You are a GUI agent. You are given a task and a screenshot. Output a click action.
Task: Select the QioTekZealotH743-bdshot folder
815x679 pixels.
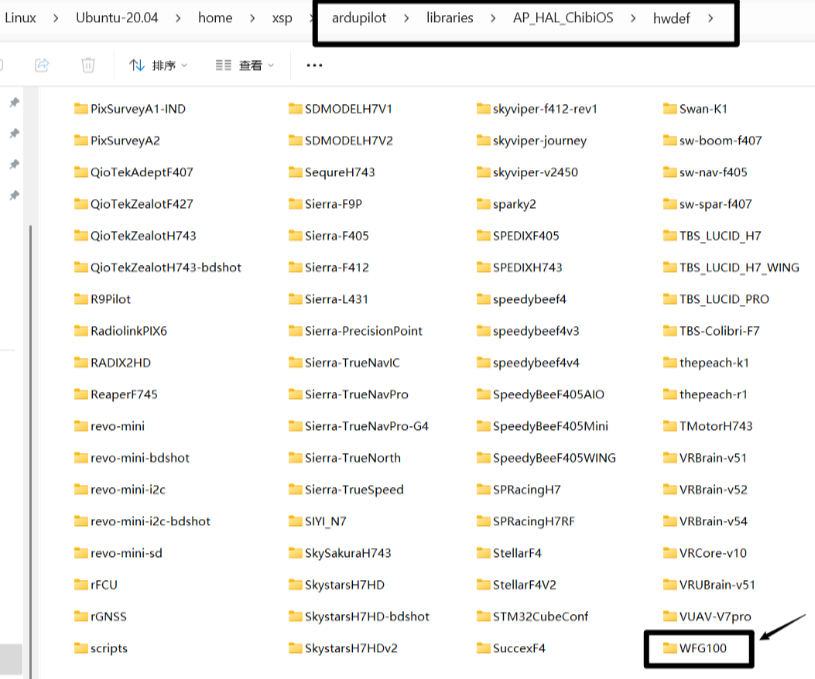click(x=165, y=267)
